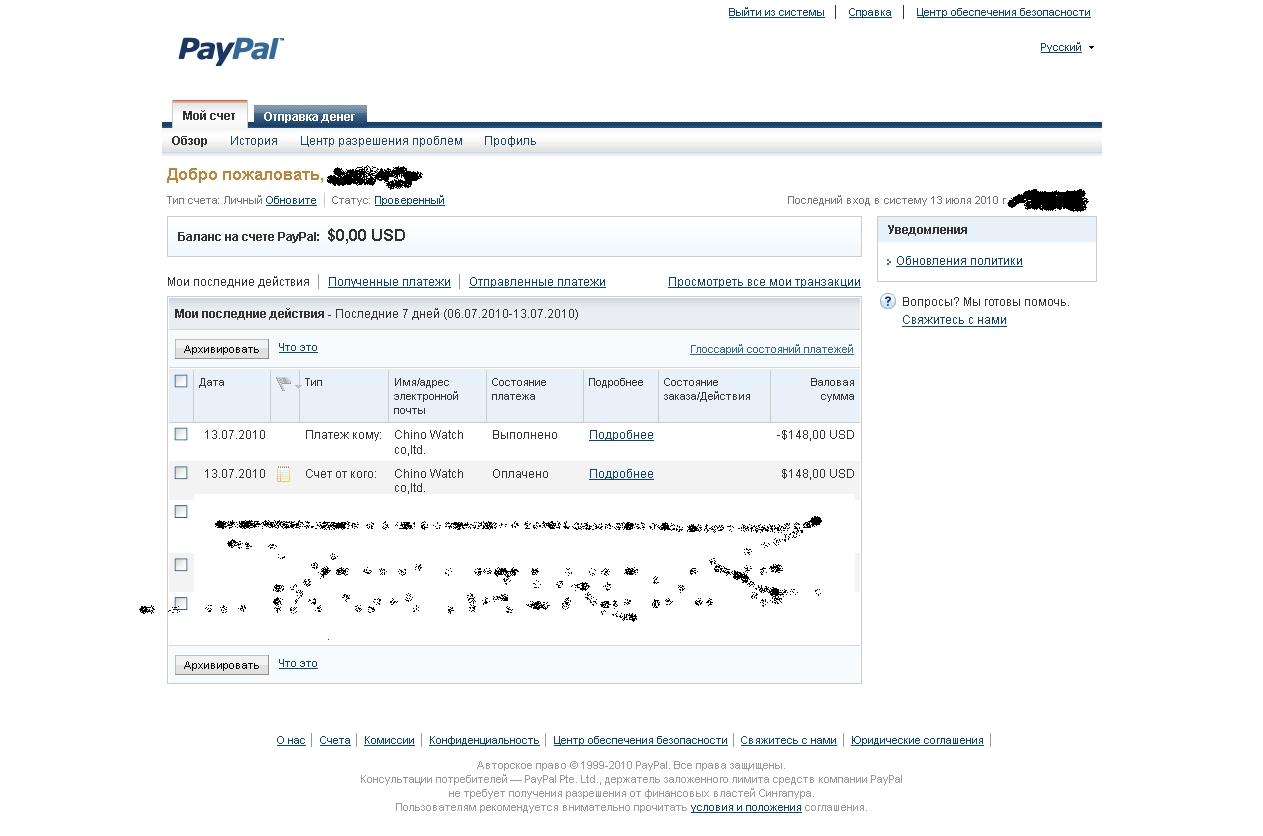Click the flag icon in table header
The width and height of the screenshot is (1263, 836).
283,383
